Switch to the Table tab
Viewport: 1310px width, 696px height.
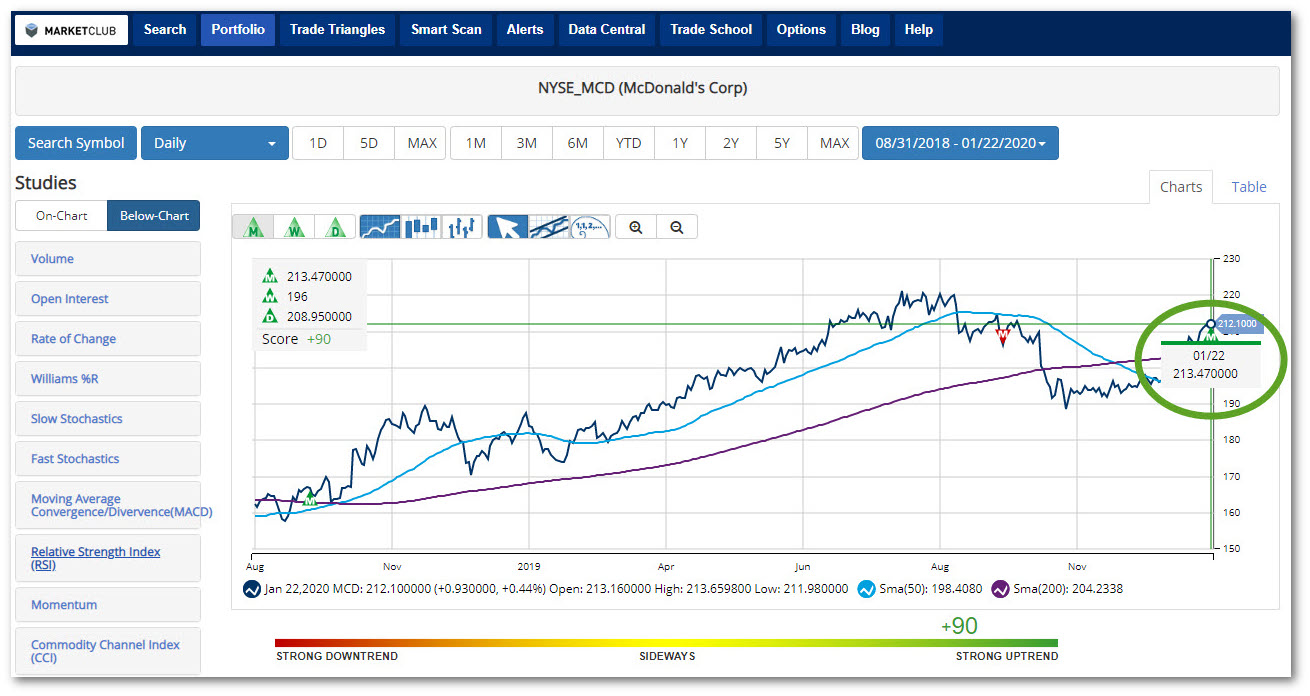1249,187
